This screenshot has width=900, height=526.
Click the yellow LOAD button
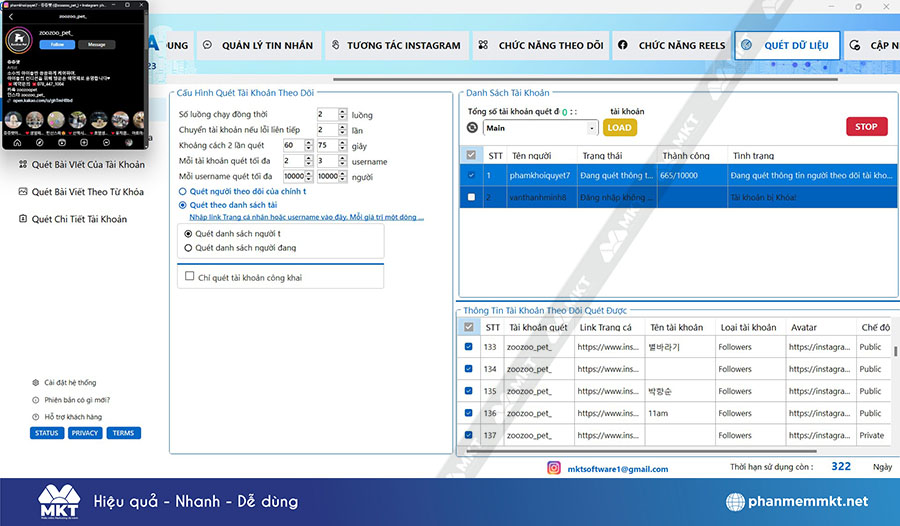619,127
